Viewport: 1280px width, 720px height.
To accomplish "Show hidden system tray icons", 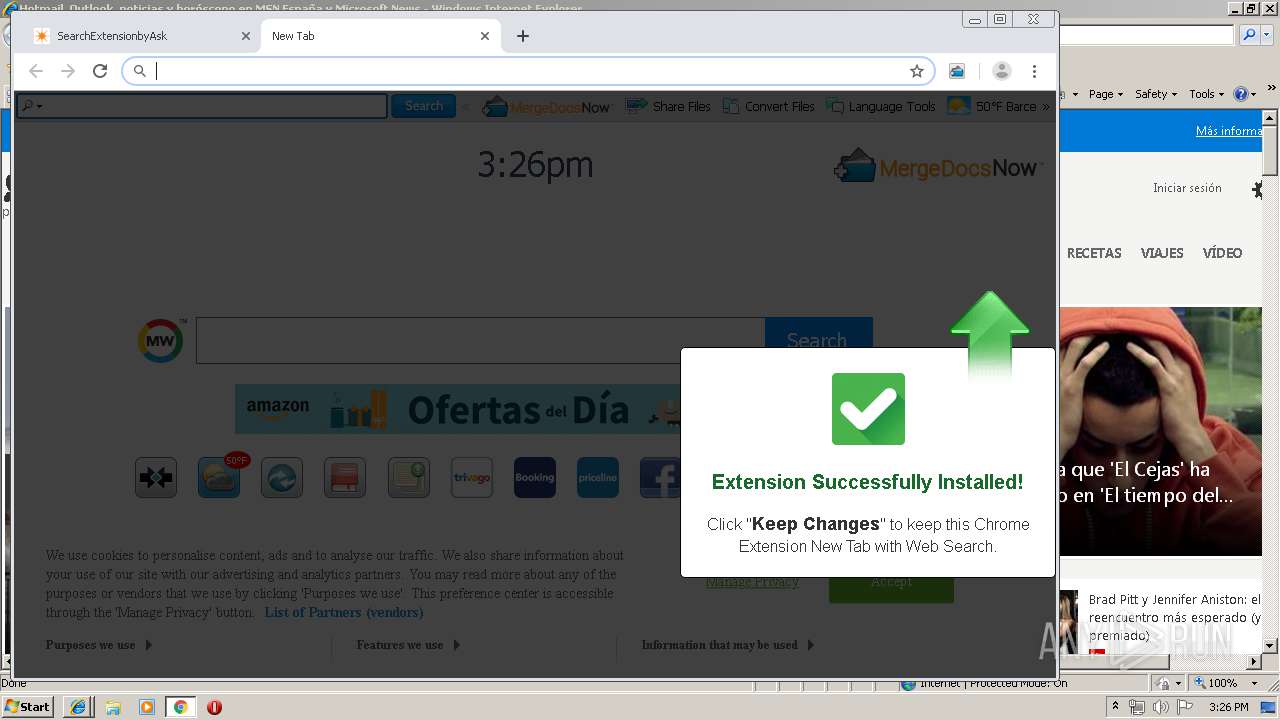I will 1115,707.
